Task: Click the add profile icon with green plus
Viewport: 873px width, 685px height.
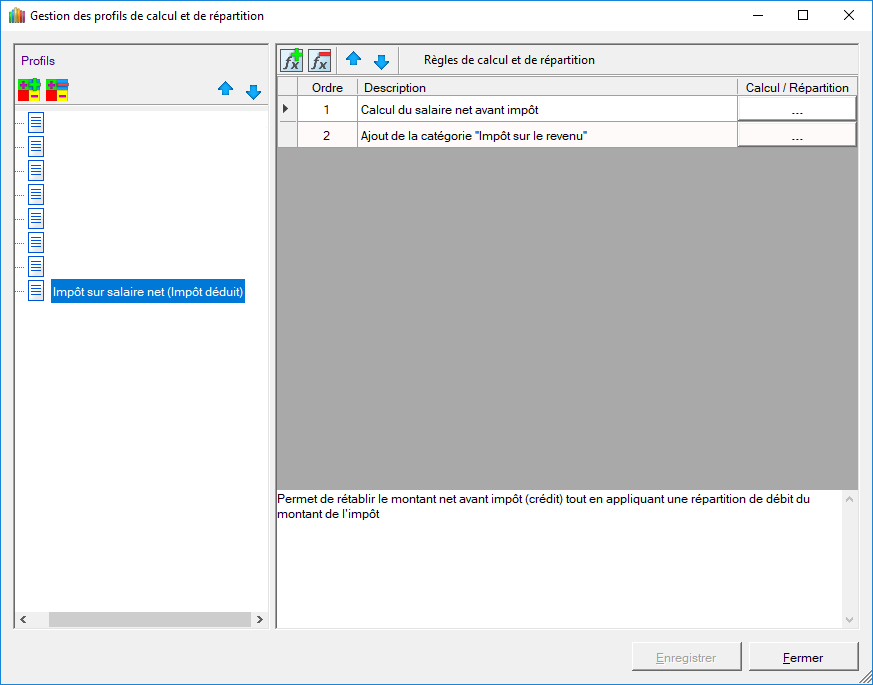Action: [x=29, y=90]
